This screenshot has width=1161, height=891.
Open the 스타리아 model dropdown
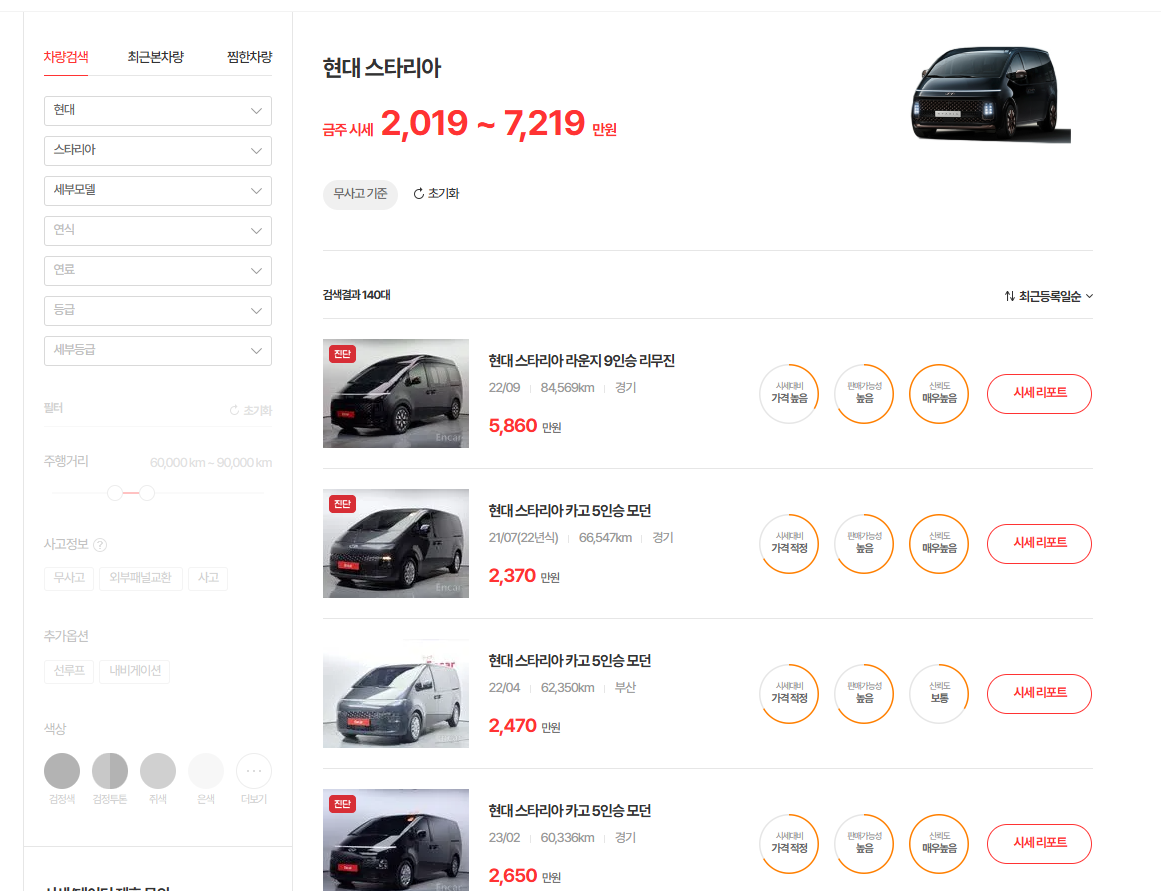tap(158, 150)
